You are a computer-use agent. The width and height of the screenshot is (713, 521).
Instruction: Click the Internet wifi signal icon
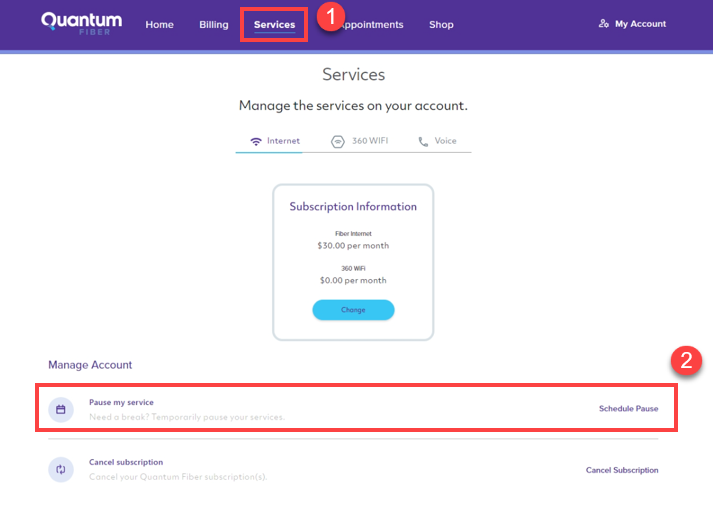(x=256, y=141)
